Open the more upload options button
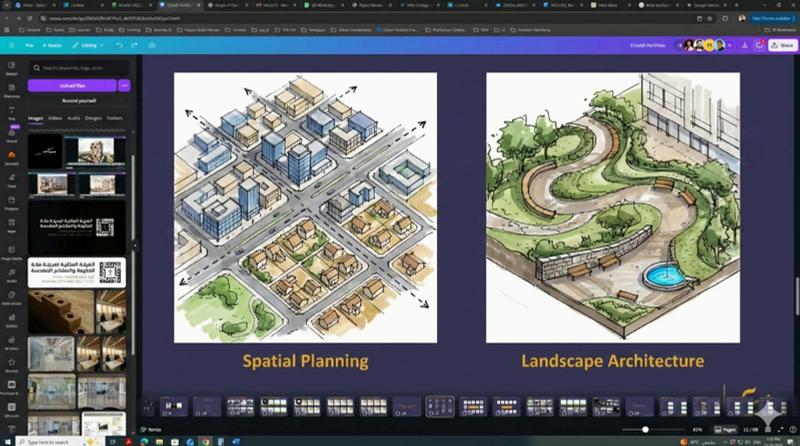 (x=124, y=86)
